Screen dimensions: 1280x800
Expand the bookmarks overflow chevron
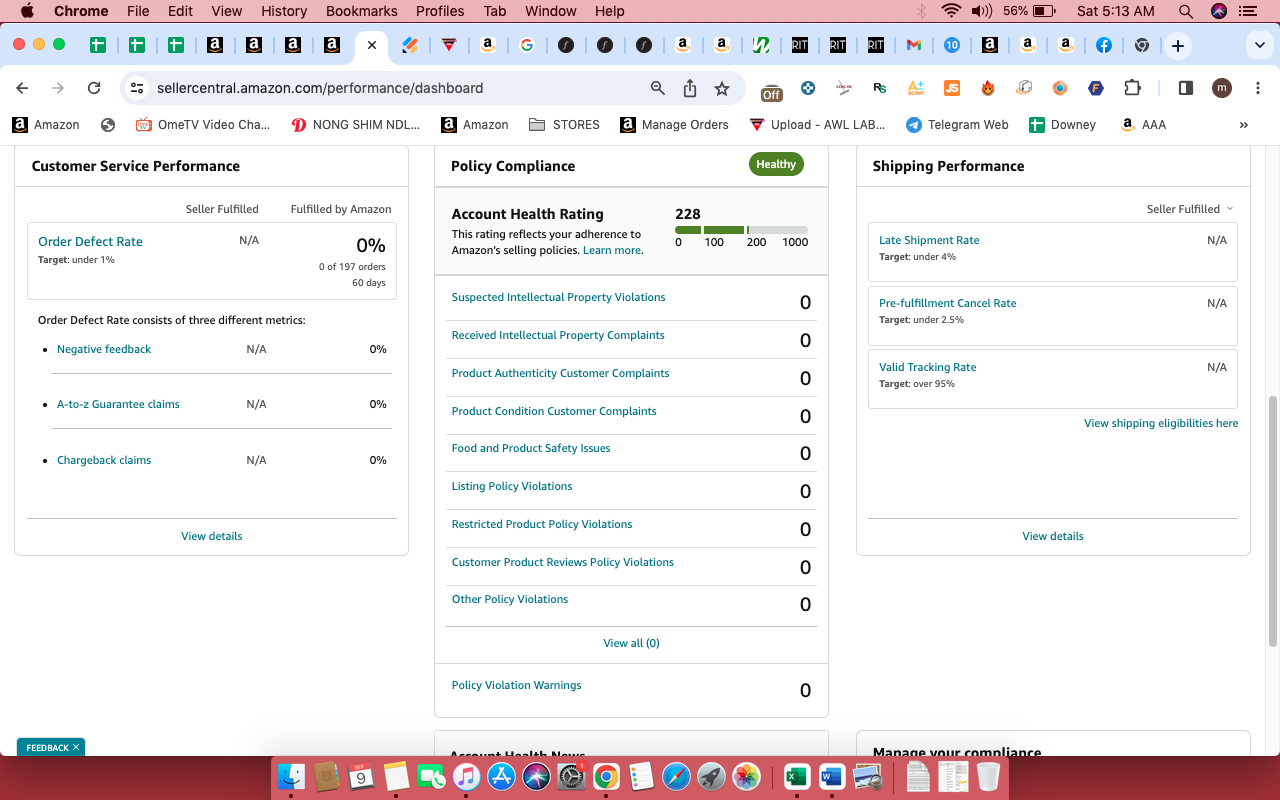coord(1244,125)
